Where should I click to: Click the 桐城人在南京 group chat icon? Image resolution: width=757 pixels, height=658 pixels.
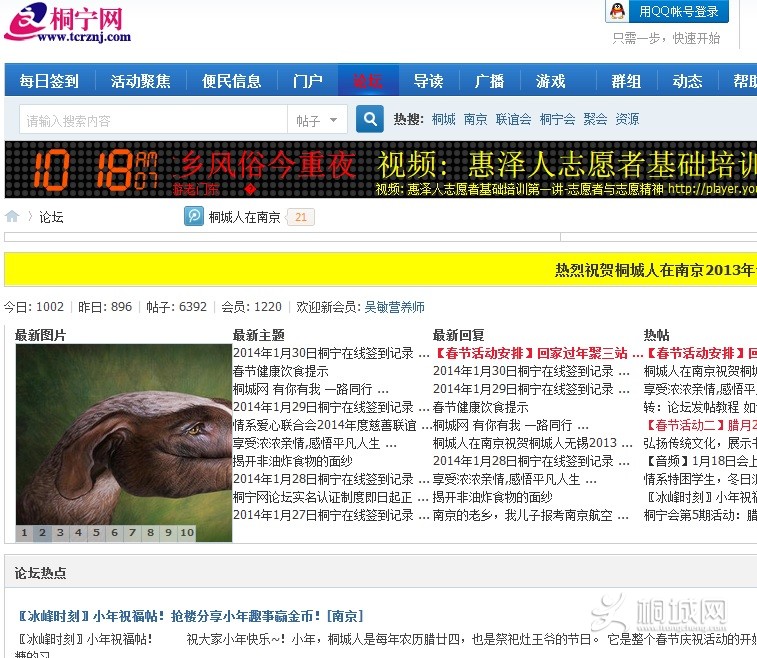click(x=193, y=216)
